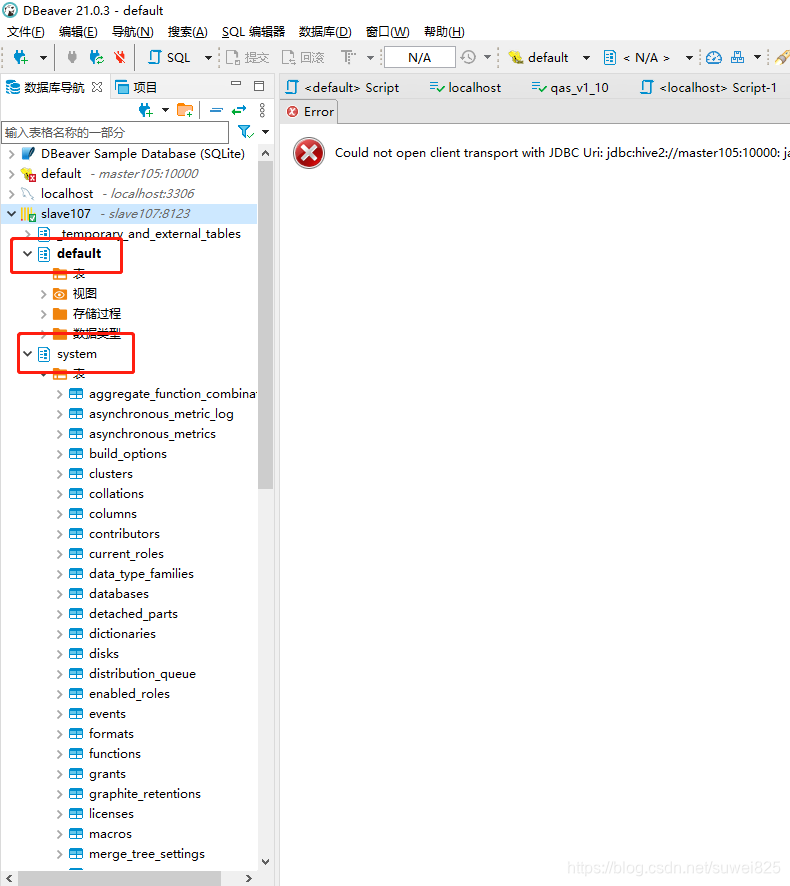Open the 数据库(D) menu
This screenshot has height=886, width=790.
(x=325, y=32)
